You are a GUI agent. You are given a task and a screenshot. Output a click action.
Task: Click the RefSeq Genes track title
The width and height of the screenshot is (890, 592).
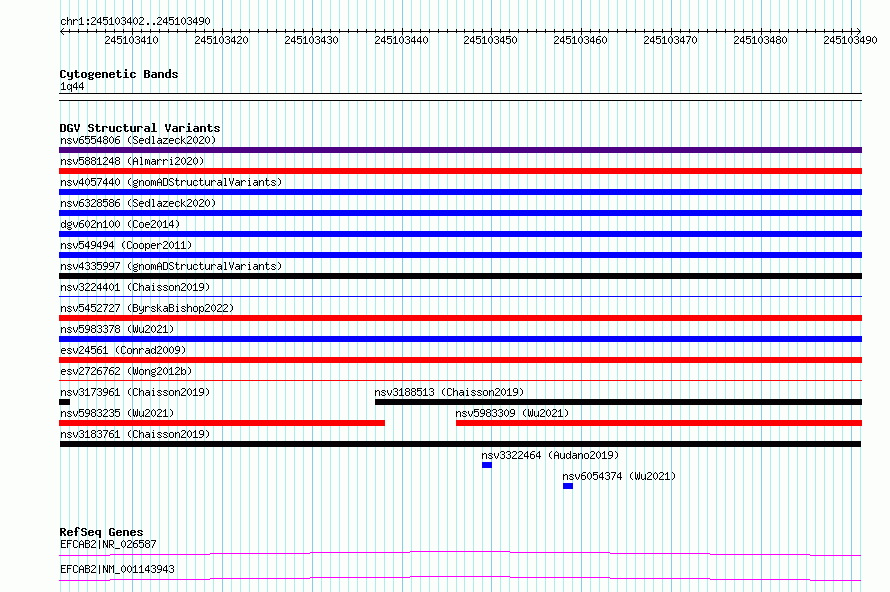pos(101,532)
